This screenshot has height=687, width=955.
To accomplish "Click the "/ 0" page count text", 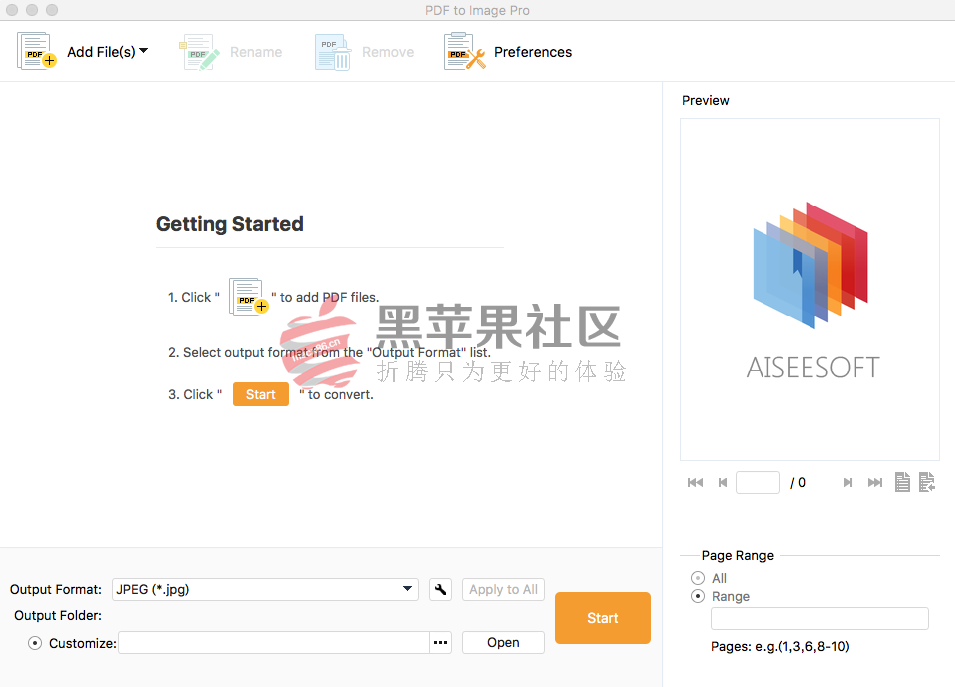I will (x=798, y=482).
